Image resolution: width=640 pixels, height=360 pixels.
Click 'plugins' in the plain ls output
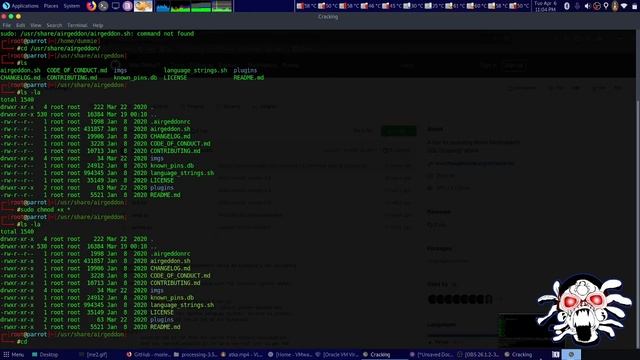[x=245, y=70]
